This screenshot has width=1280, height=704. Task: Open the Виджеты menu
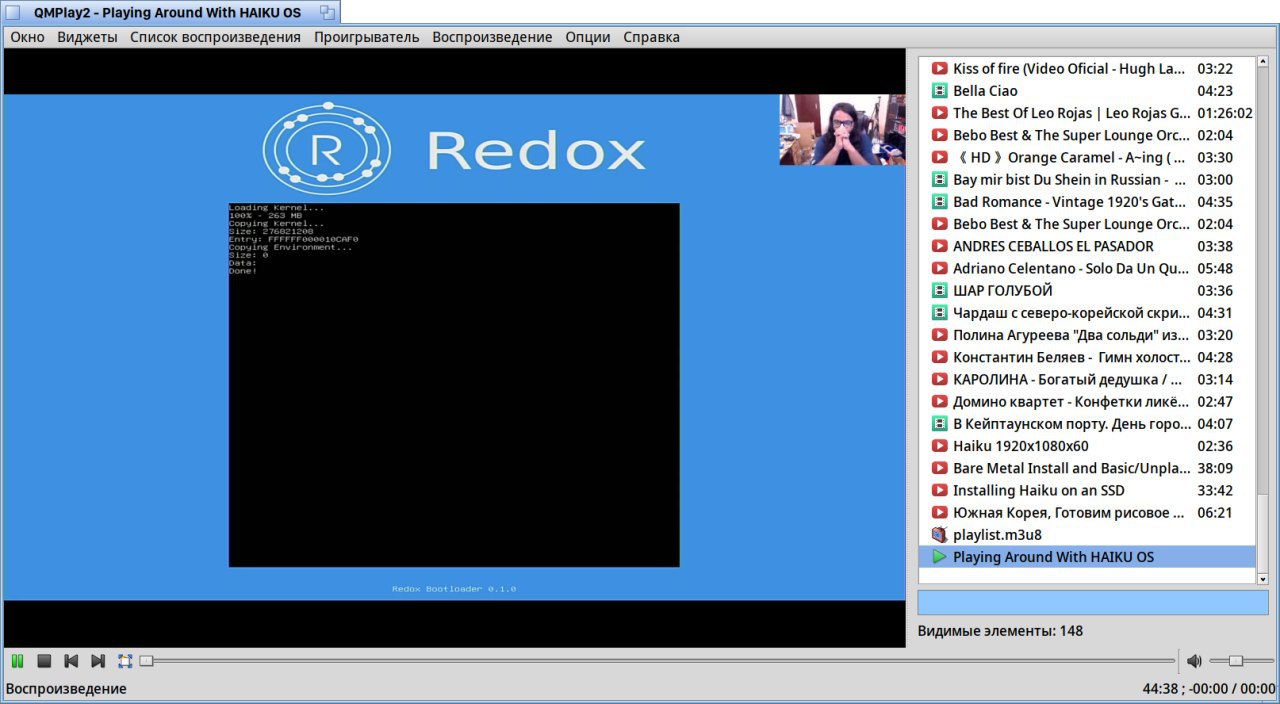(87, 37)
